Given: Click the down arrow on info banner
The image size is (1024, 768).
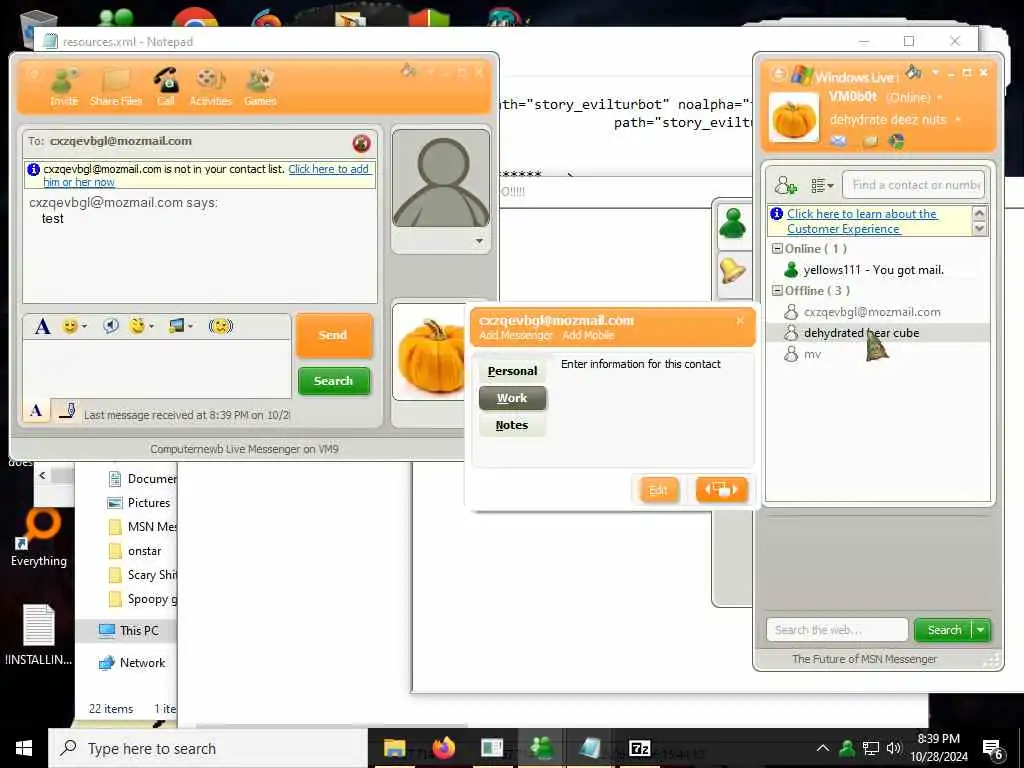Looking at the screenshot, I should [978, 228].
